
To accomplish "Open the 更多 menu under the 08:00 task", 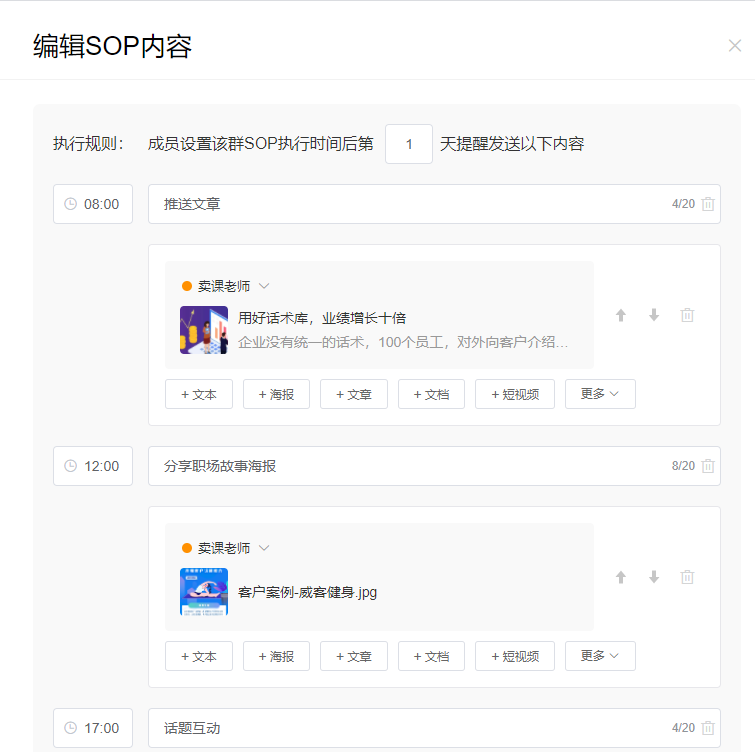I will [x=600, y=394].
